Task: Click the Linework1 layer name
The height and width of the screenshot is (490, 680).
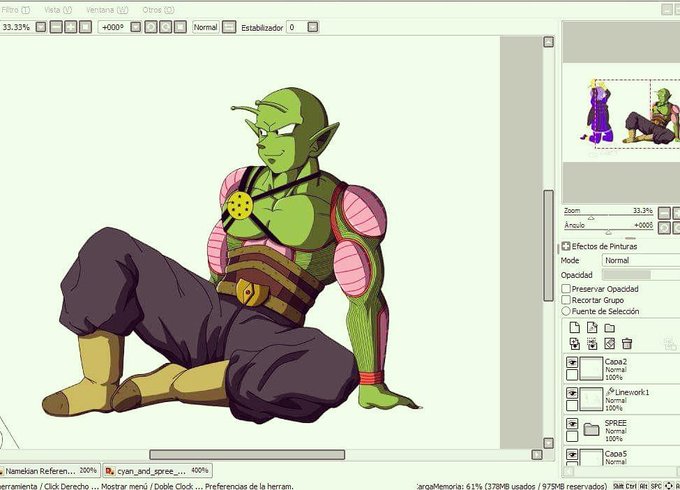Action: coord(632,392)
